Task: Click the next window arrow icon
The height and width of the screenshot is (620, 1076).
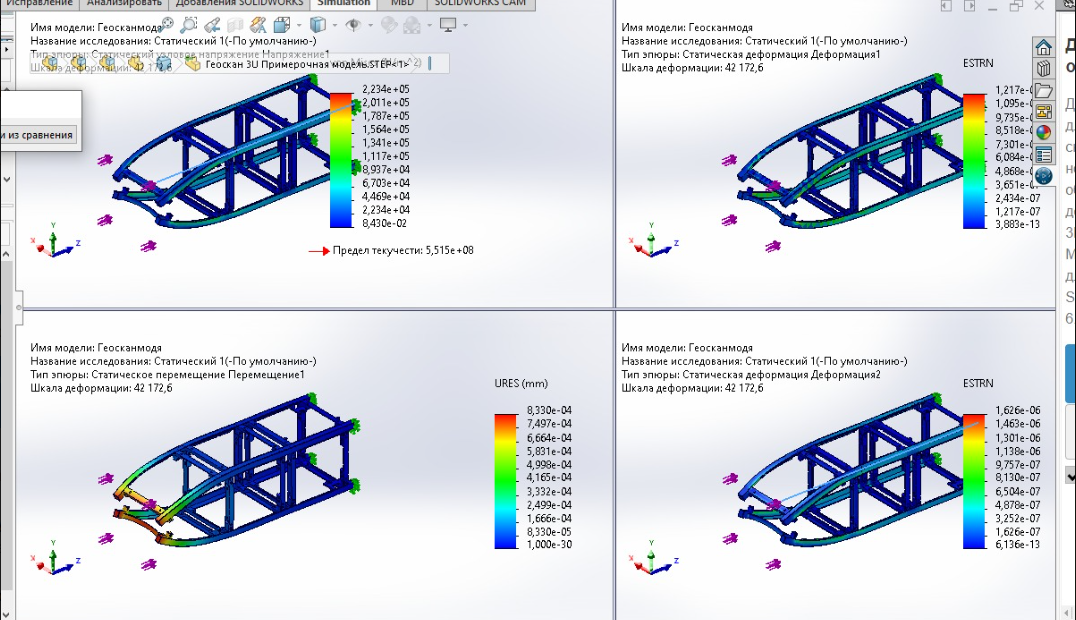Action: 969,5
